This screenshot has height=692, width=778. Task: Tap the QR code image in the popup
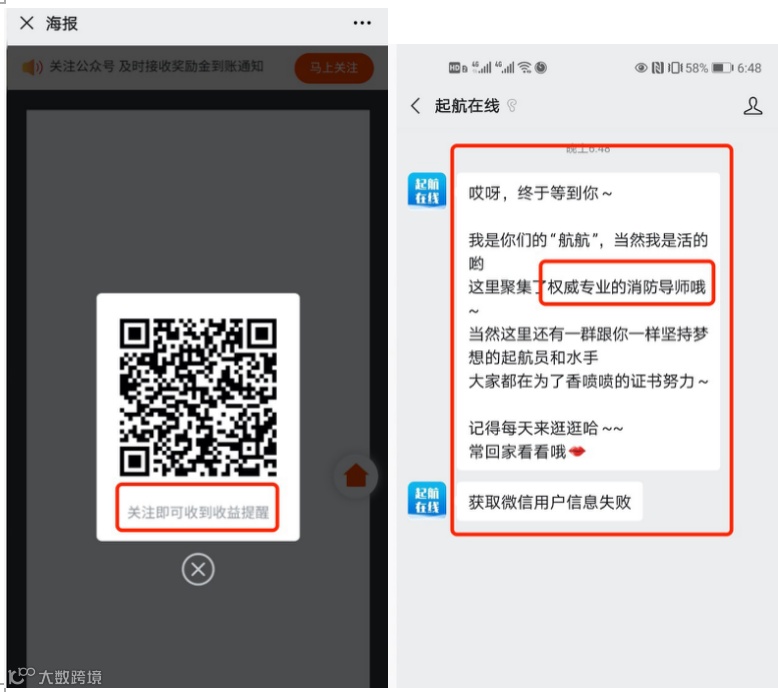click(x=198, y=397)
